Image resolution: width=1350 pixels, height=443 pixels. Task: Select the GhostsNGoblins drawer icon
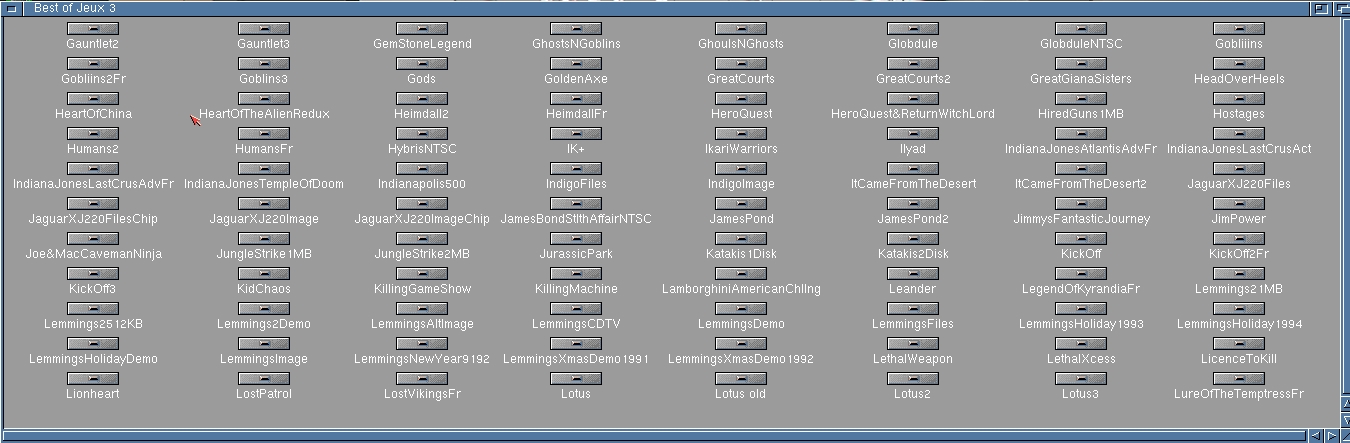point(576,29)
